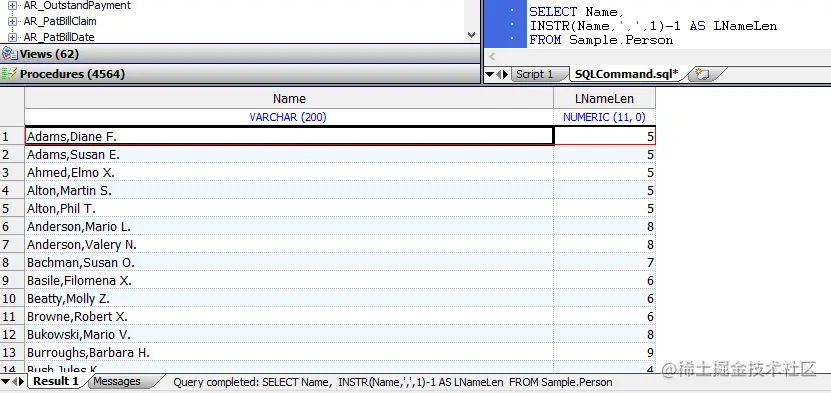Click row header number 6

12,227
